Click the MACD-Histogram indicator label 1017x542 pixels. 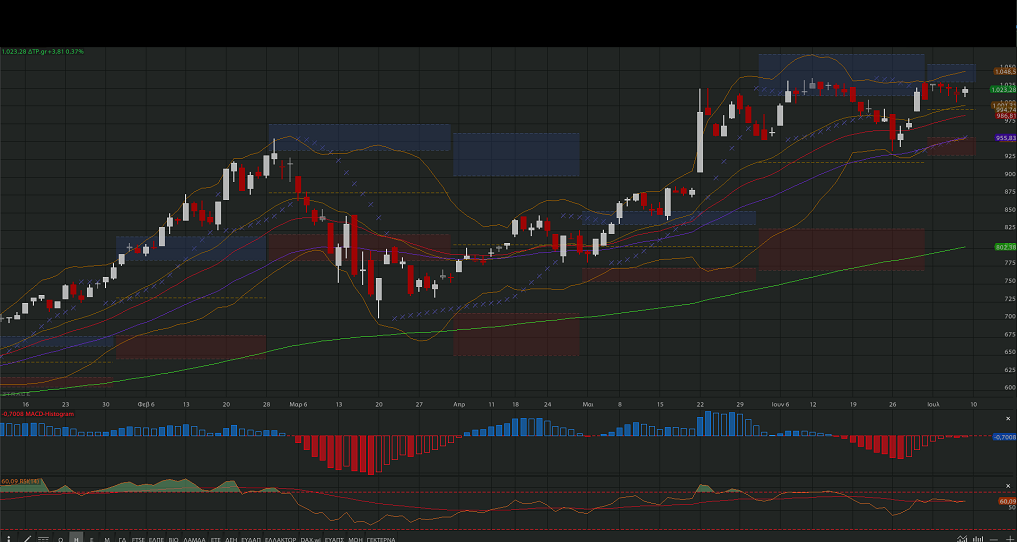(x=37, y=414)
